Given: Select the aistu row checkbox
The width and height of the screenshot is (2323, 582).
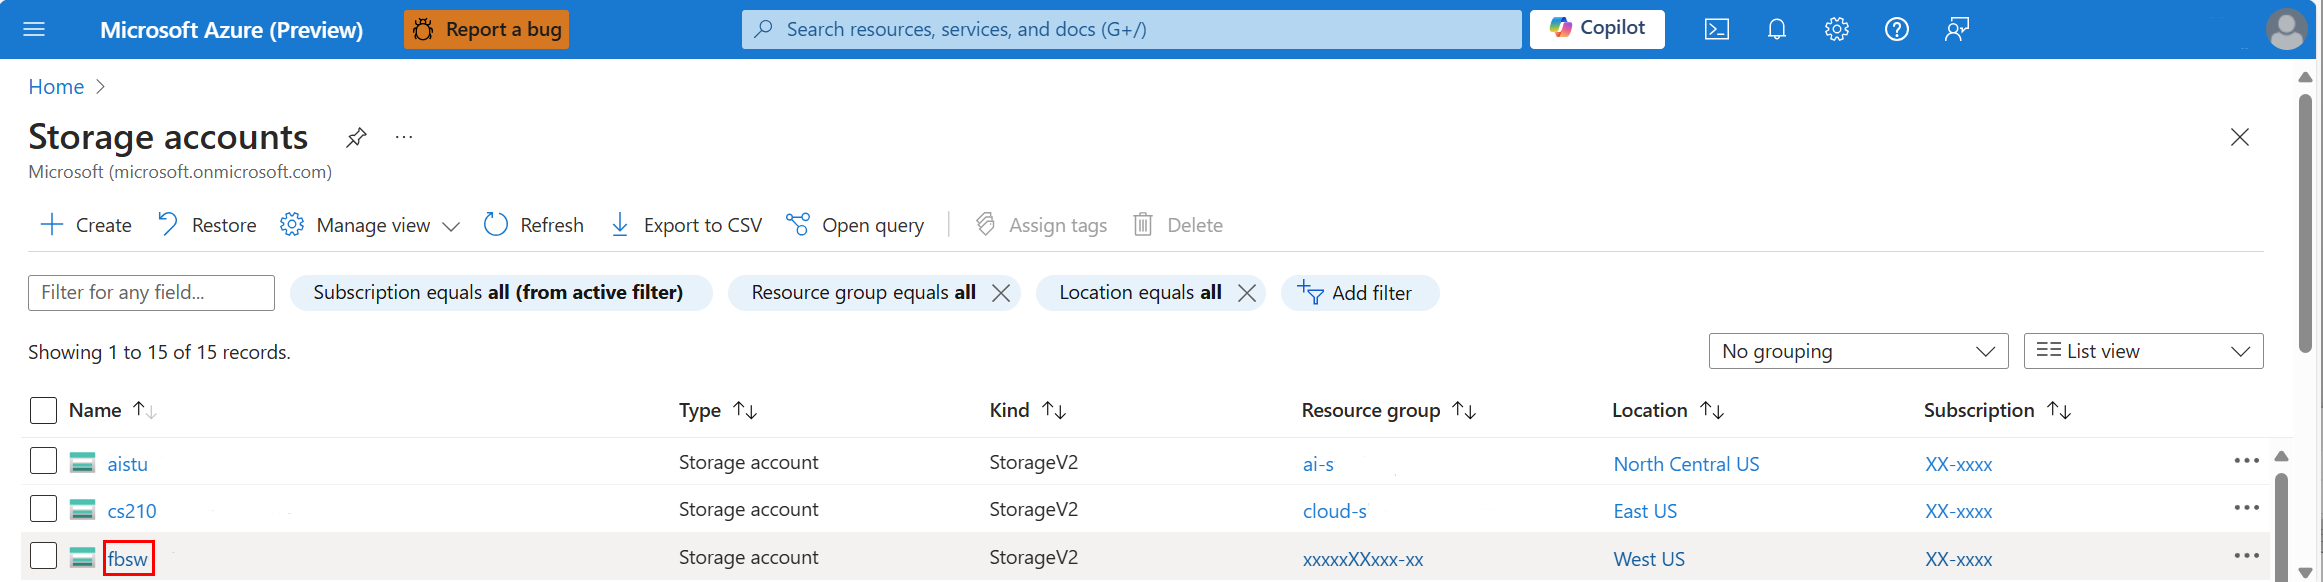Looking at the screenshot, I should [x=43, y=461].
